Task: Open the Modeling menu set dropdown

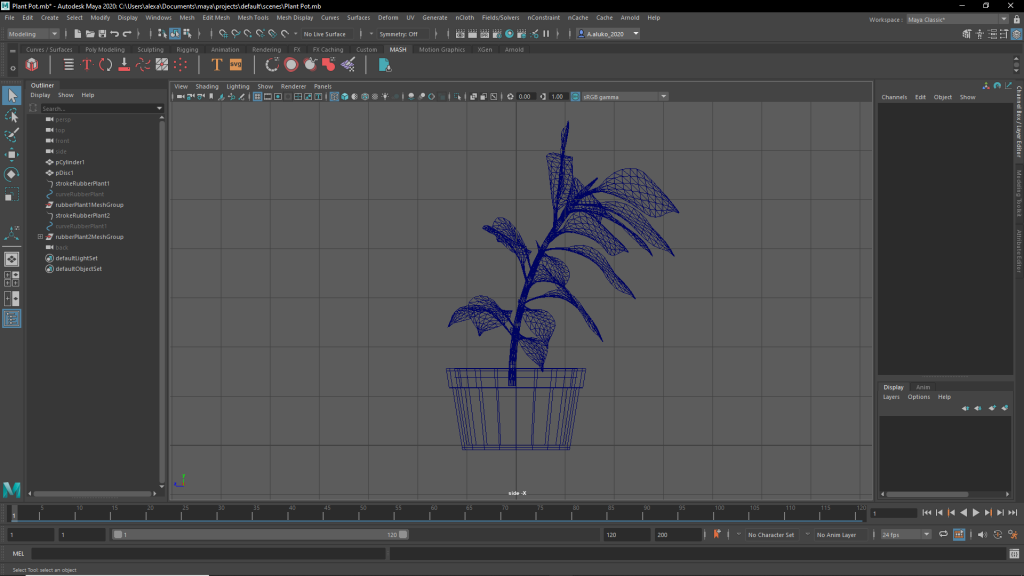Action: pos(35,34)
